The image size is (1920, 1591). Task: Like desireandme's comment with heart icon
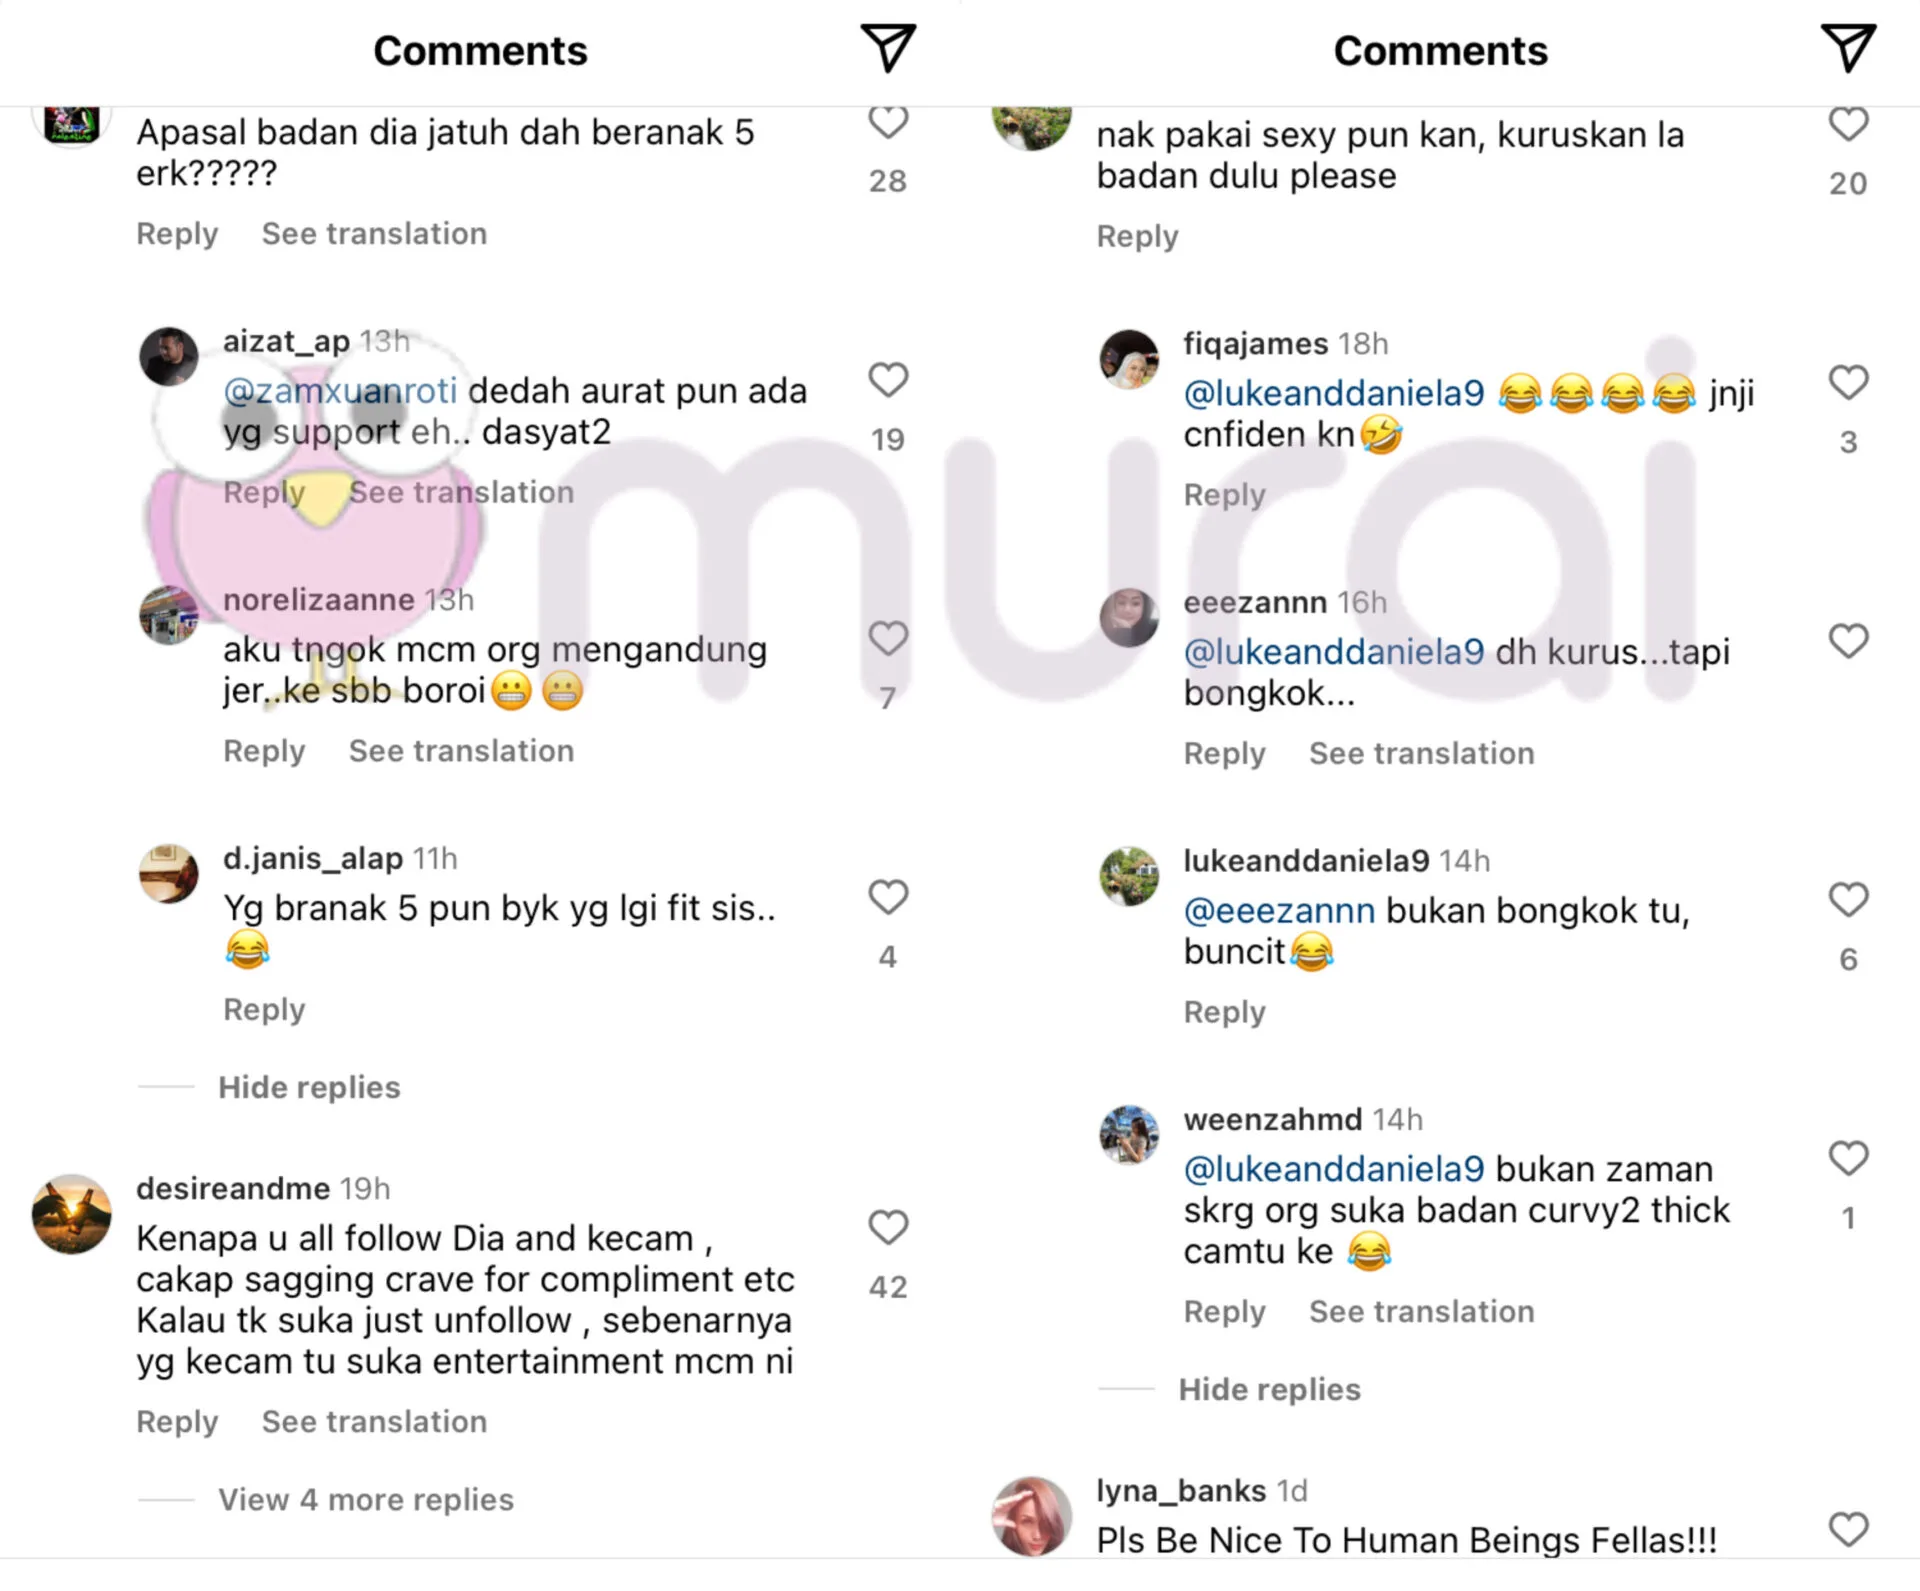887,1228
